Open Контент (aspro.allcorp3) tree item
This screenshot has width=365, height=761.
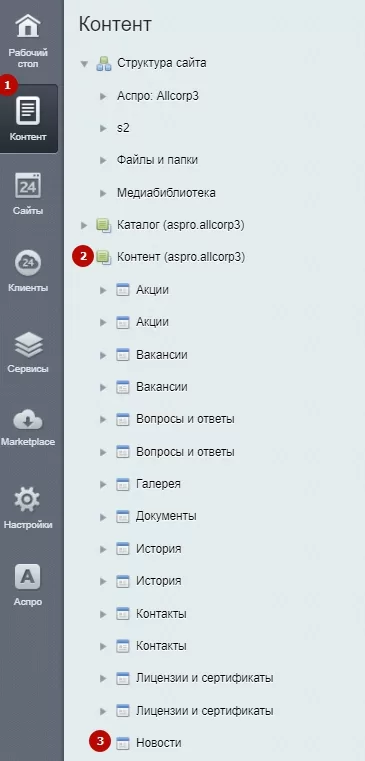181,257
